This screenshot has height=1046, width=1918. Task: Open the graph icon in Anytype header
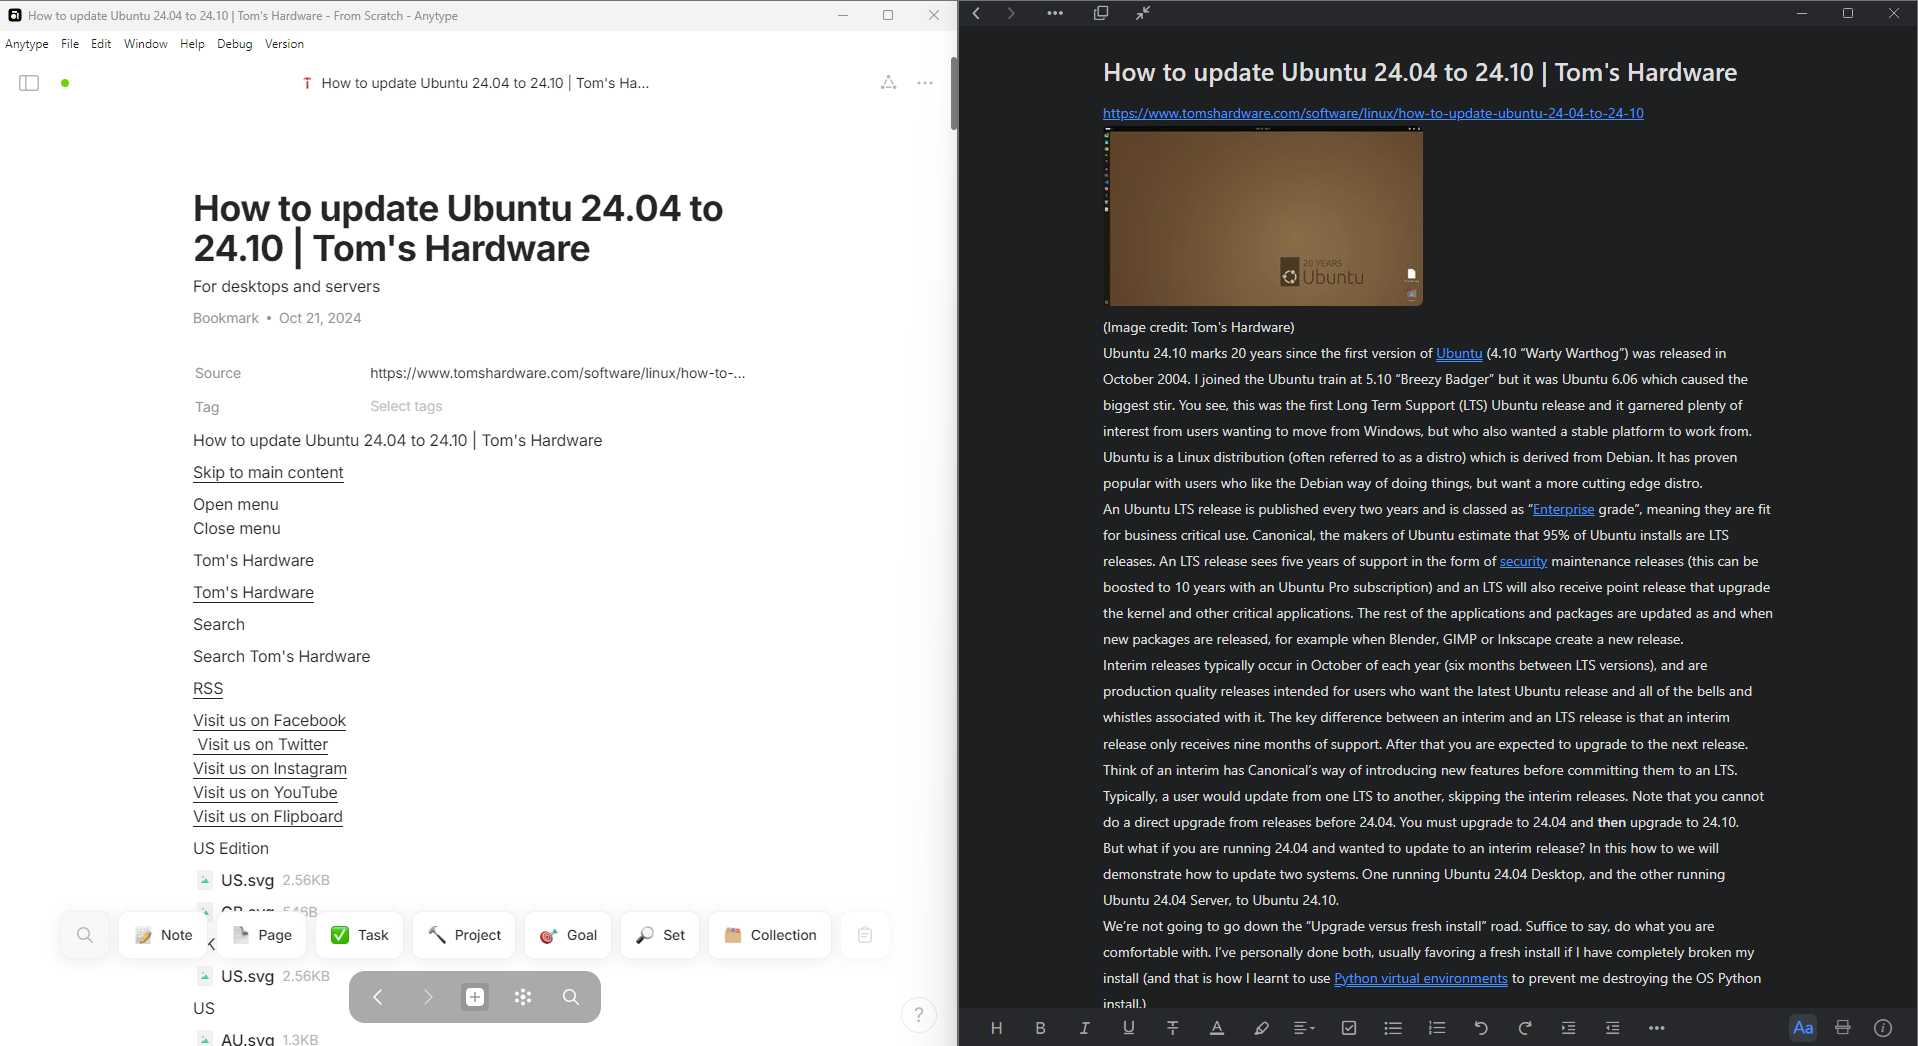pos(888,83)
